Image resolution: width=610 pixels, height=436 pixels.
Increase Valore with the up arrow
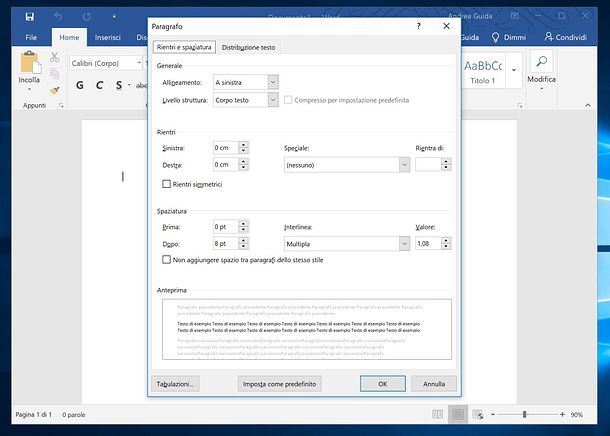pos(446,240)
